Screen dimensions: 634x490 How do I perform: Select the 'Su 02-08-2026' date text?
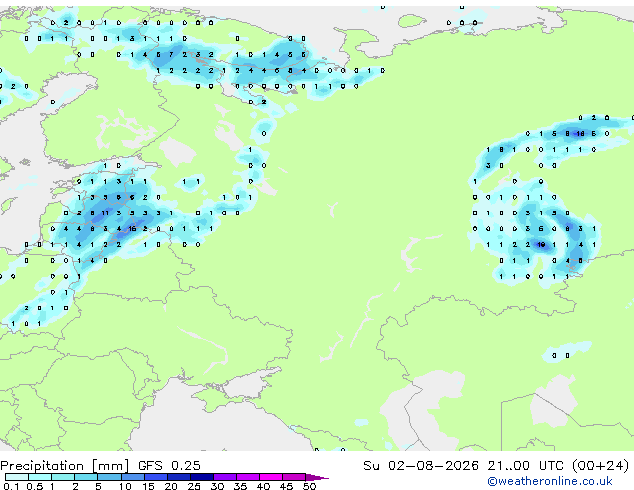coord(421,466)
